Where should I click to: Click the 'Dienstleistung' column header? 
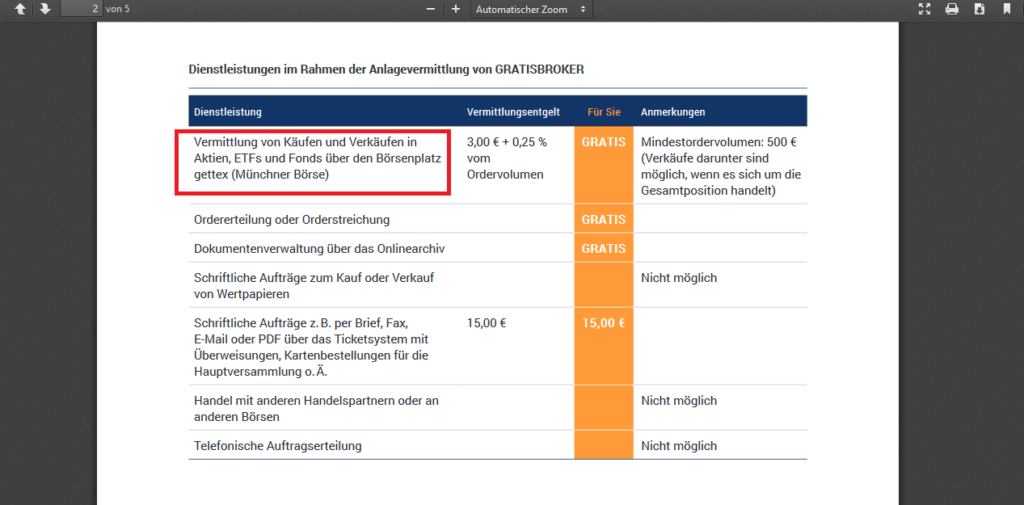pos(228,112)
